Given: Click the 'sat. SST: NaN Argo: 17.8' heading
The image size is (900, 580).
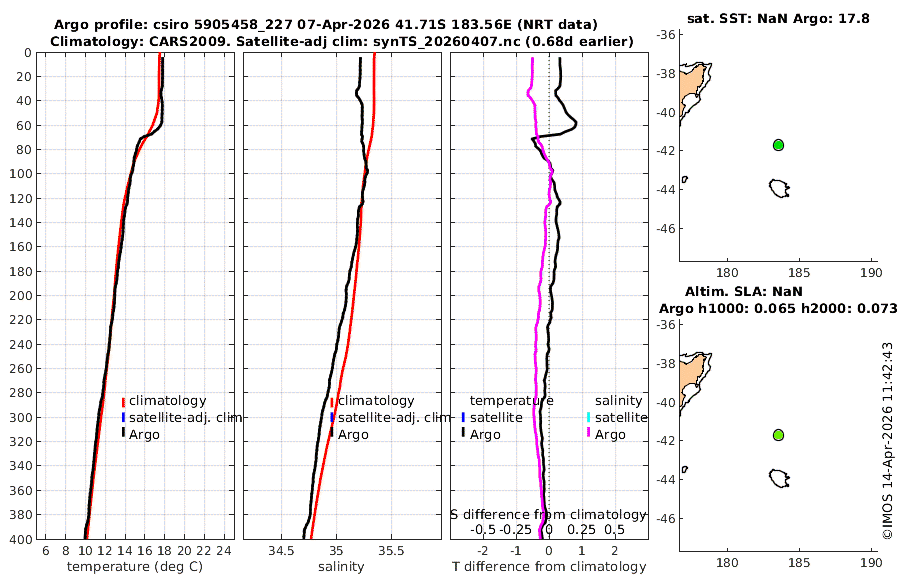Looking at the screenshot, I should click(x=778, y=18).
